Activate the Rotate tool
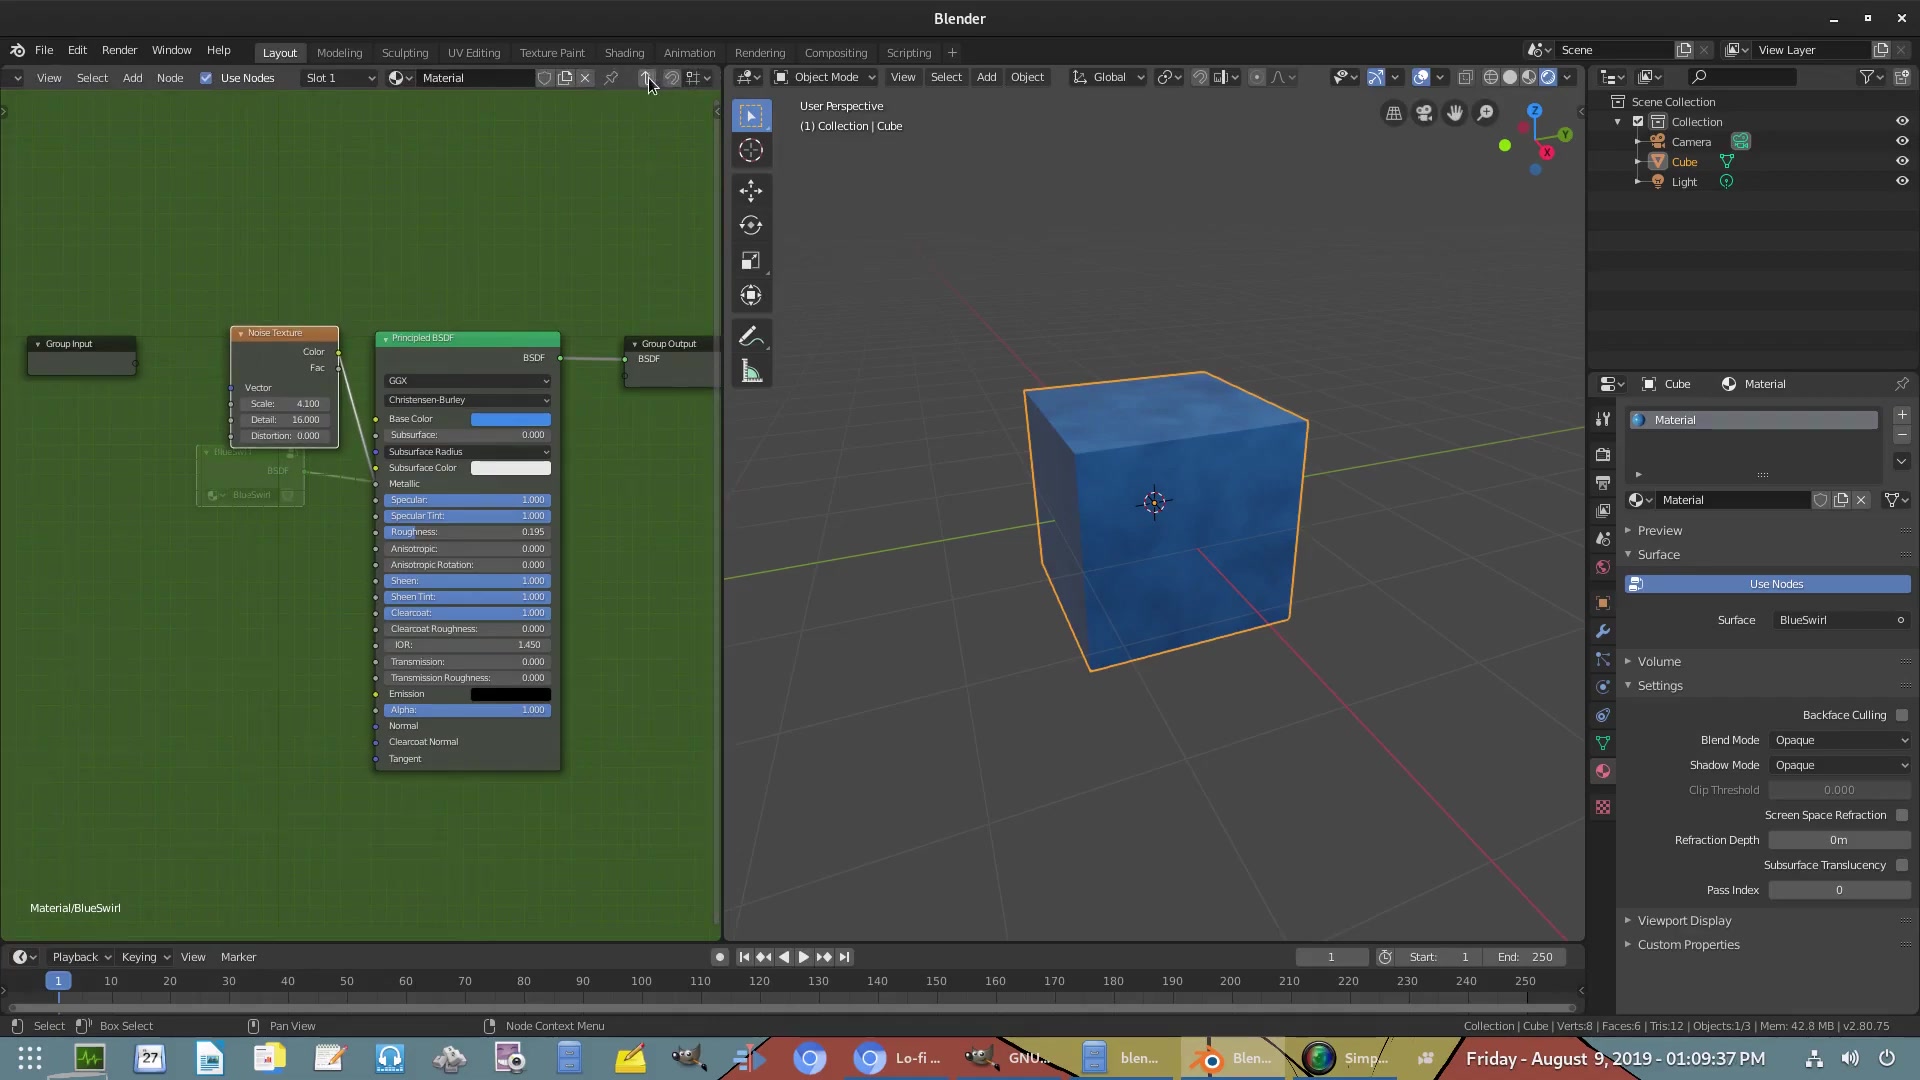Viewport: 1920px width, 1080px height. tap(751, 225)
